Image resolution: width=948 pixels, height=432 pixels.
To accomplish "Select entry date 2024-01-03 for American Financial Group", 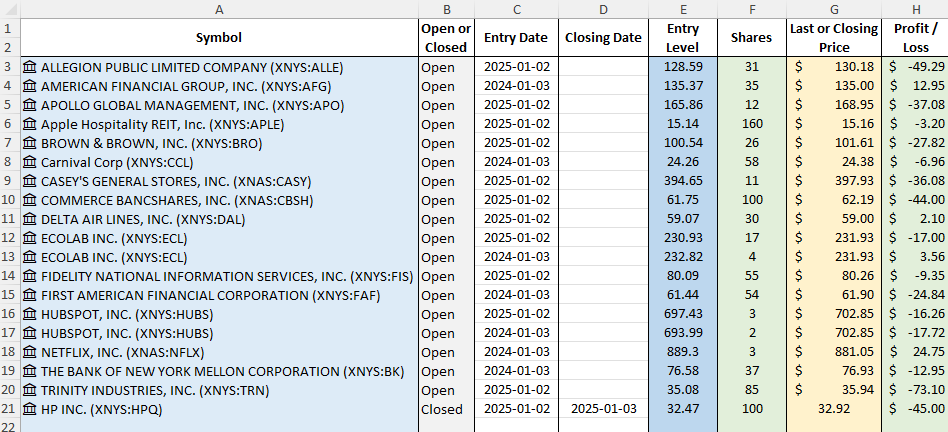I will pos(516,86).
